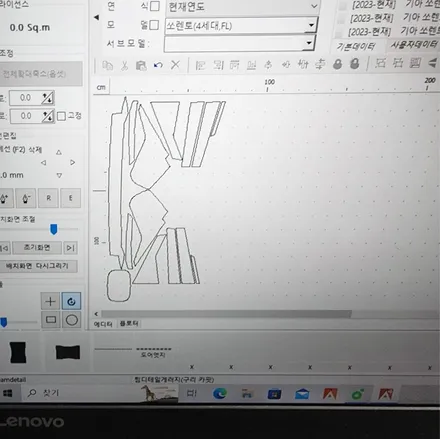Toggle the 연식 checkbox
The height and width of the screenshot is (439, 440).
[155, 6]
